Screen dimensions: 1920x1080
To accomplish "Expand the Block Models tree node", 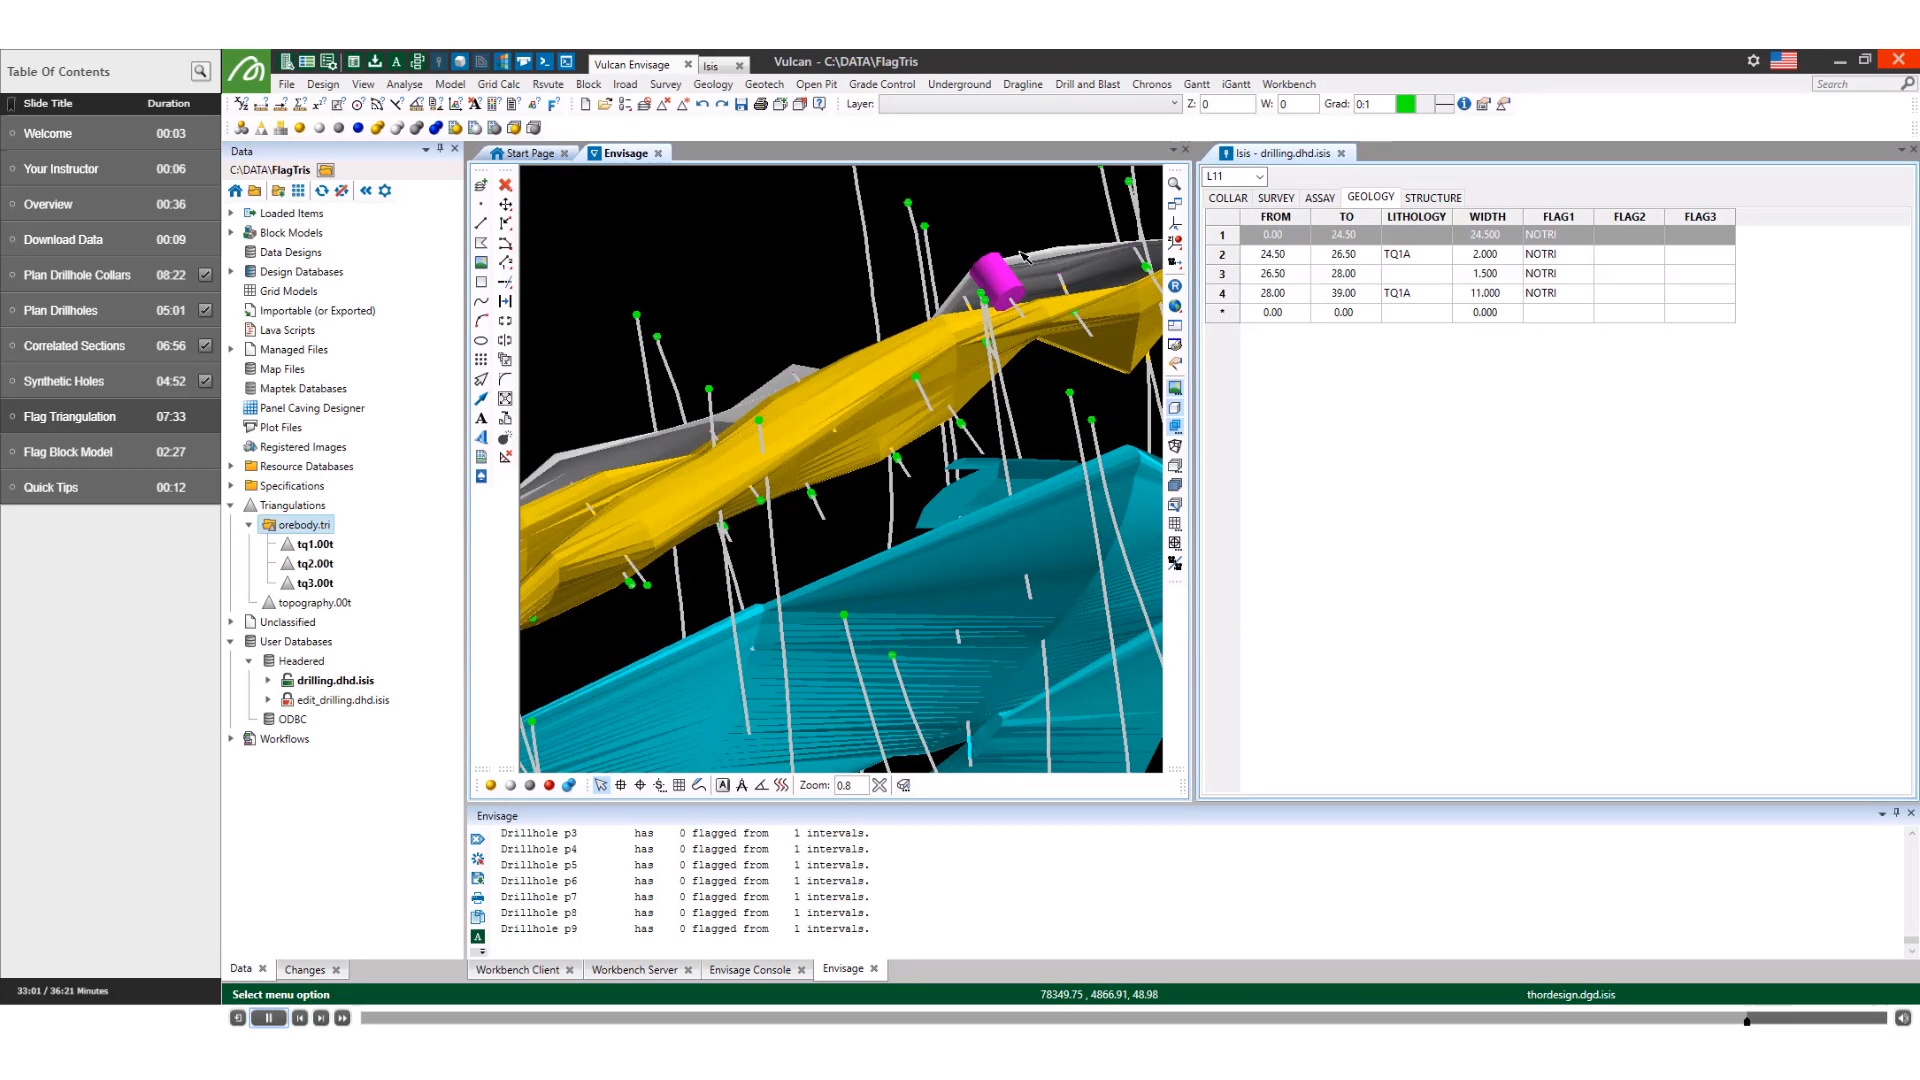I will tap(232, 232).
